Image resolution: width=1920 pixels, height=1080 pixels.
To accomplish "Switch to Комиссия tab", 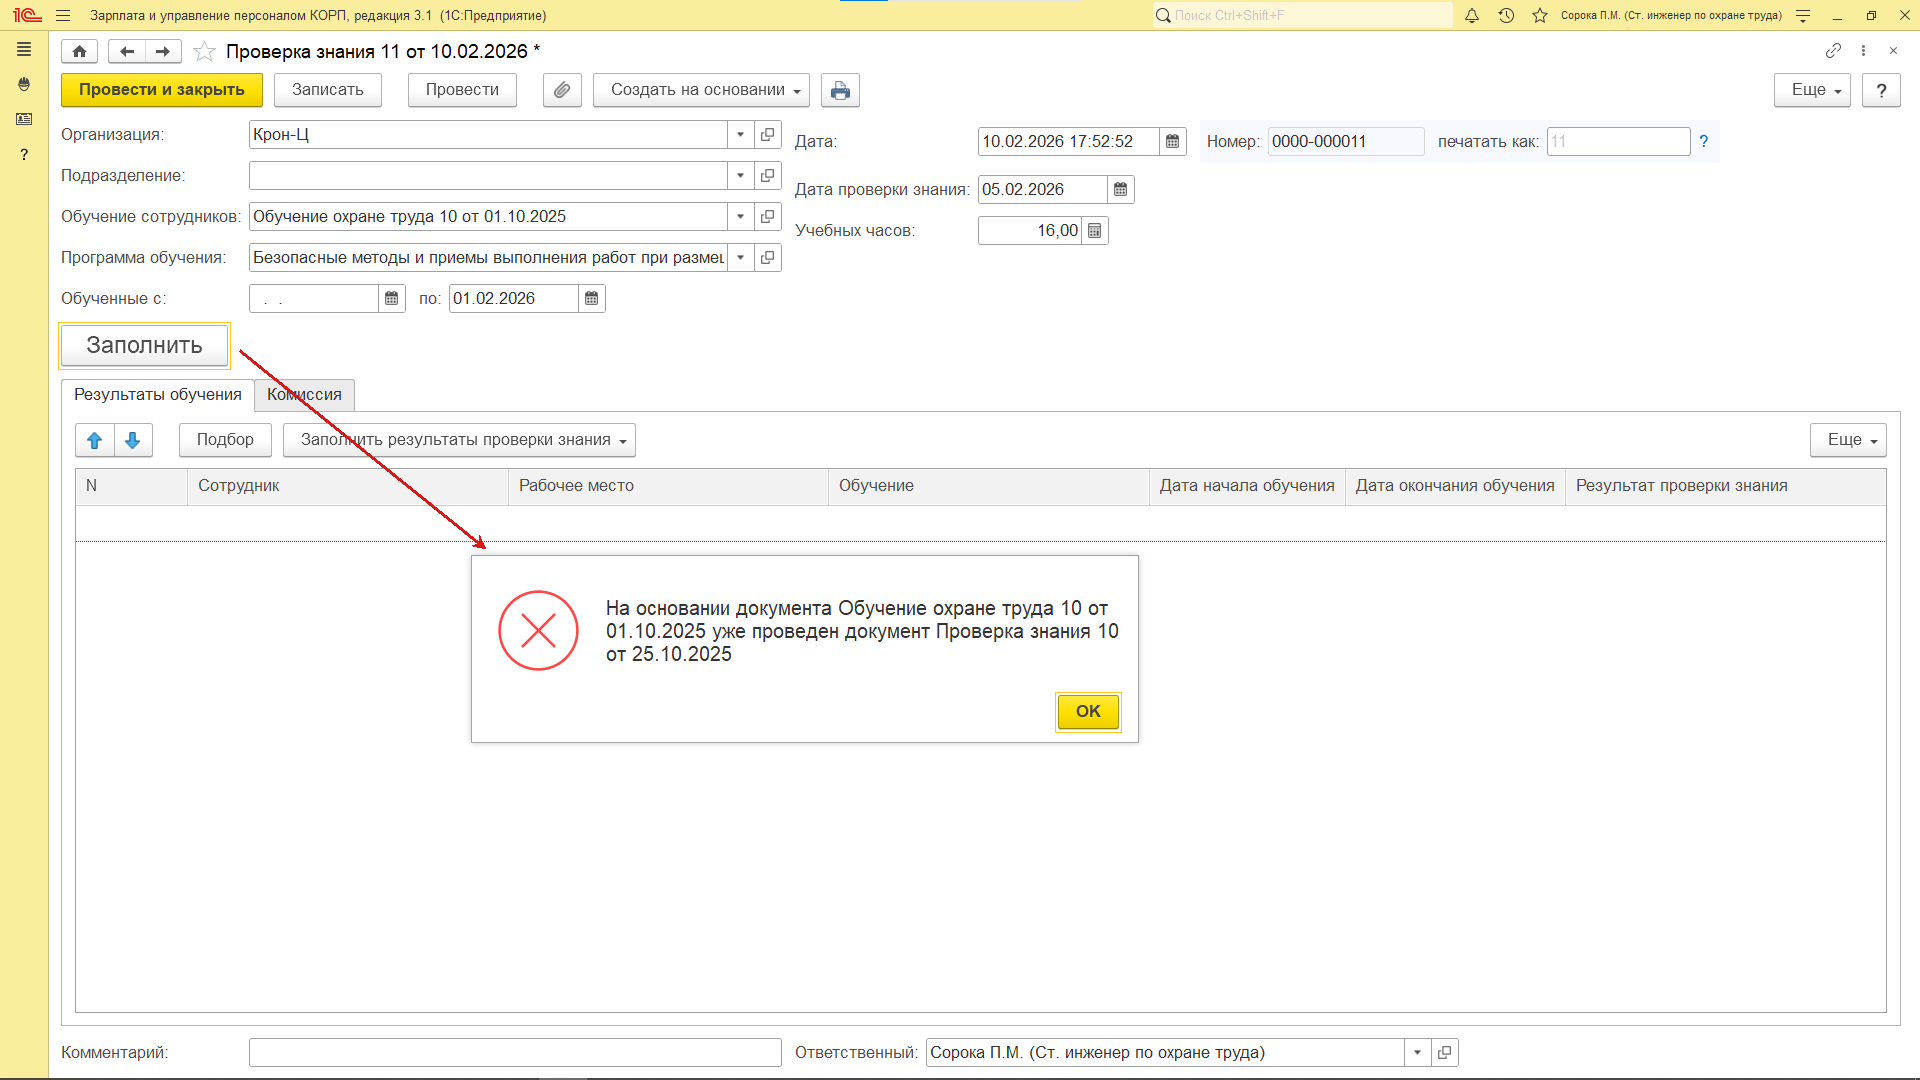I will (304, 395).
